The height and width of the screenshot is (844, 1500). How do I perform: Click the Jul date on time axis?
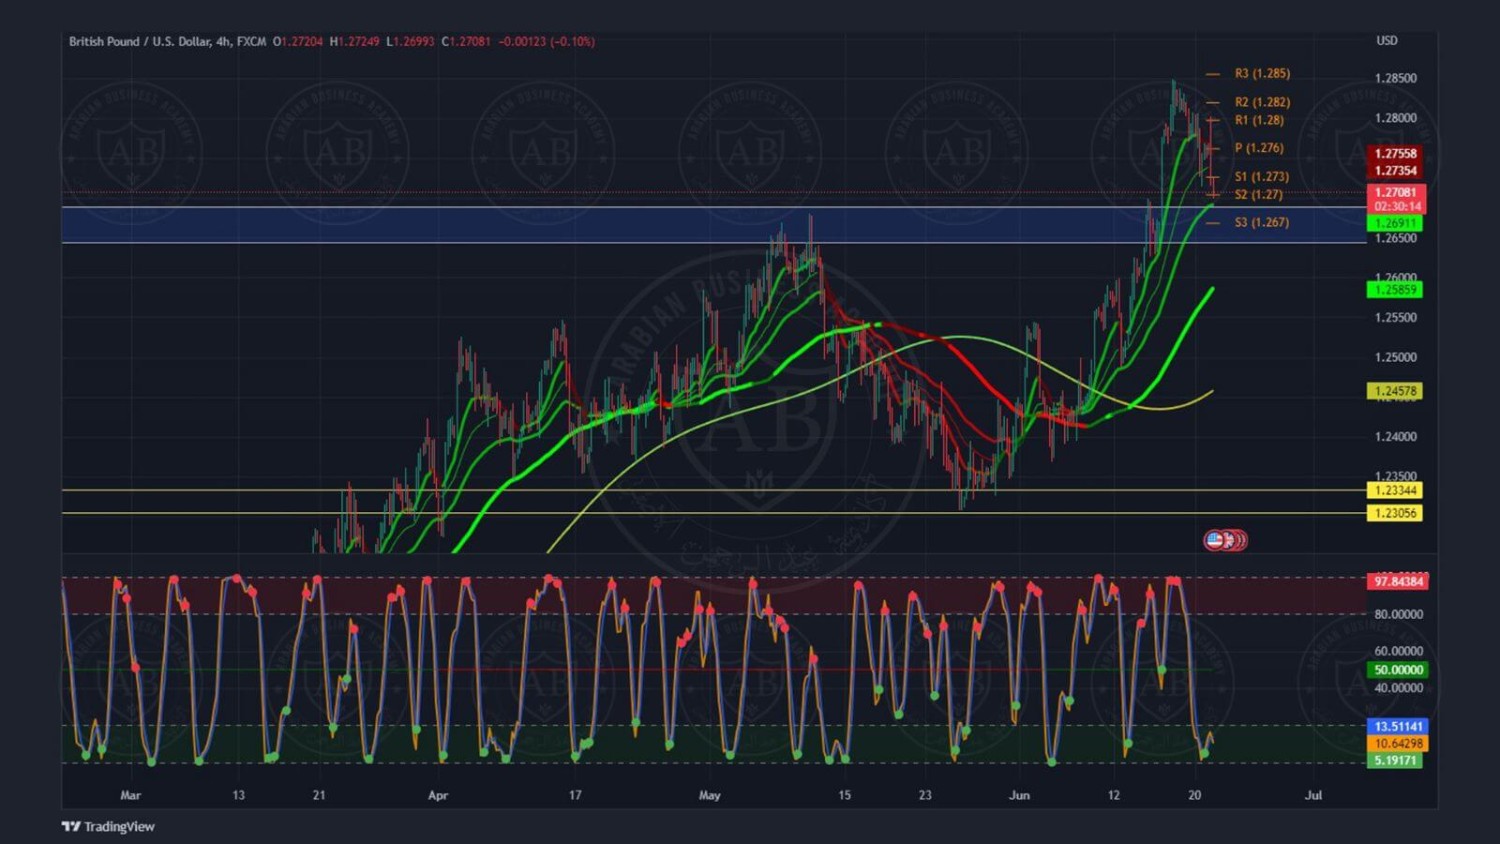point(1314,796)
